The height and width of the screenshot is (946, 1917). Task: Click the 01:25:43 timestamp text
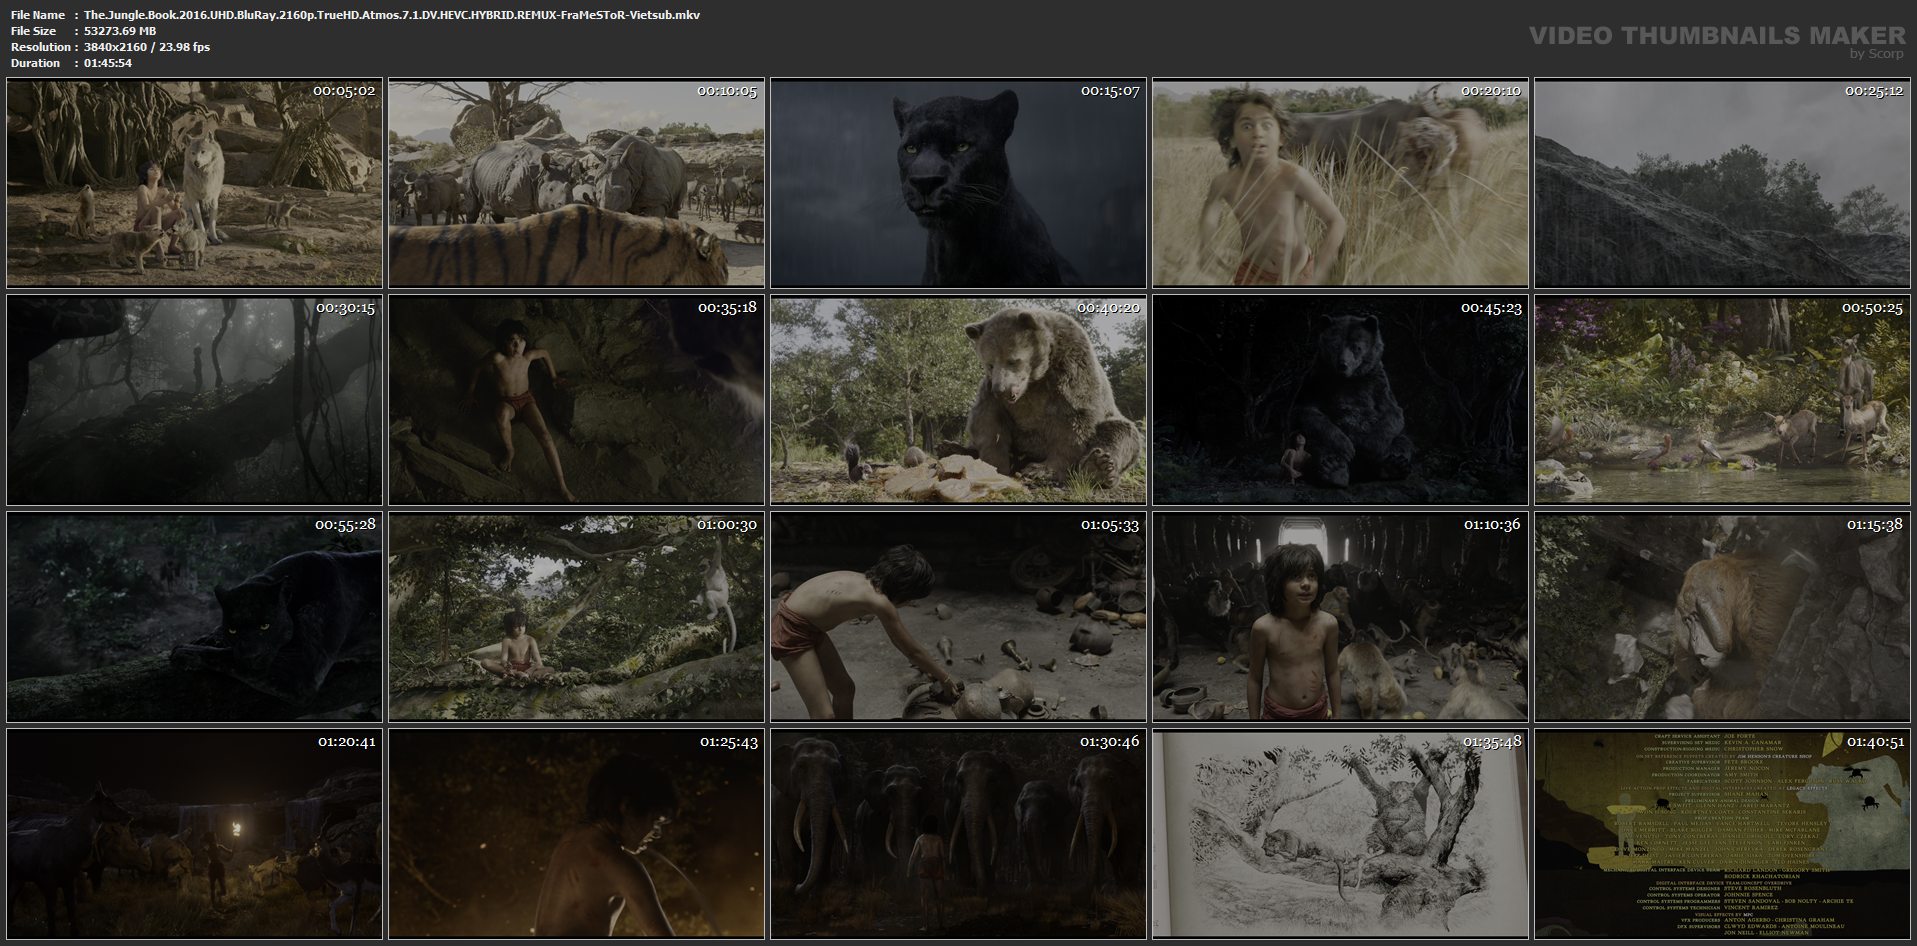click(x=729, y=742)
